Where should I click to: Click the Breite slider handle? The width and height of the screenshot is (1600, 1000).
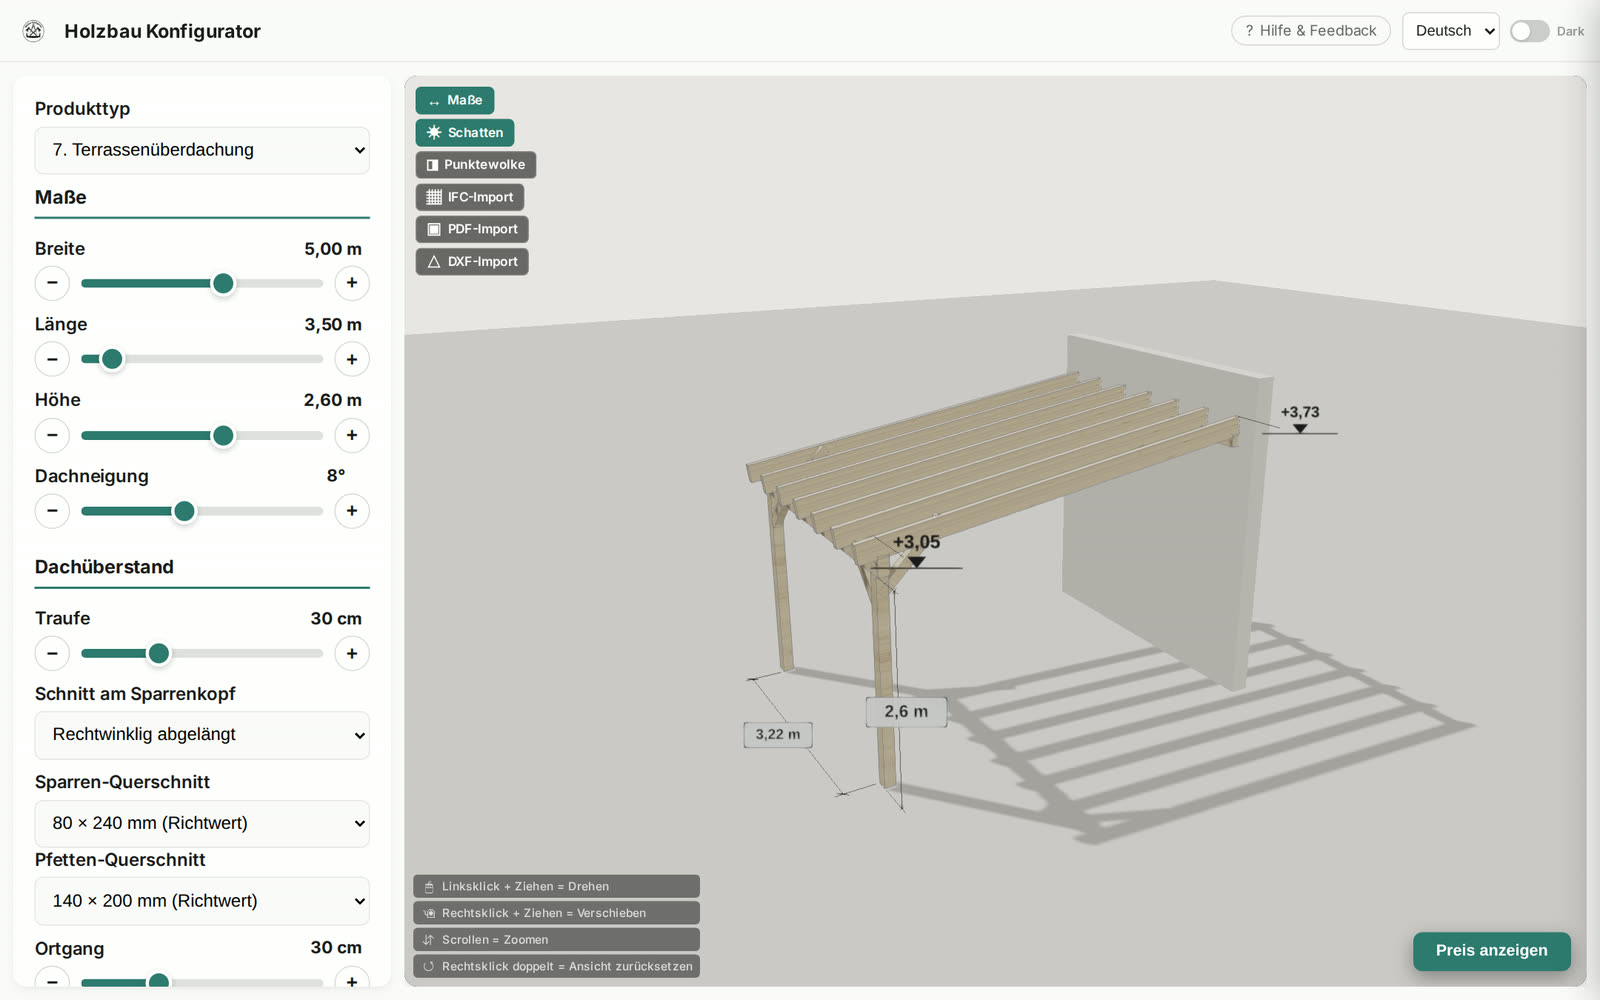click(223, 283)
